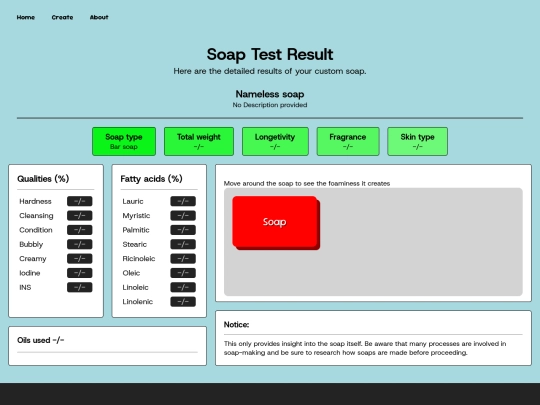Open the Create page link
Image resolution: width=540 pixels, height=405 pixels.
point(62,17)
